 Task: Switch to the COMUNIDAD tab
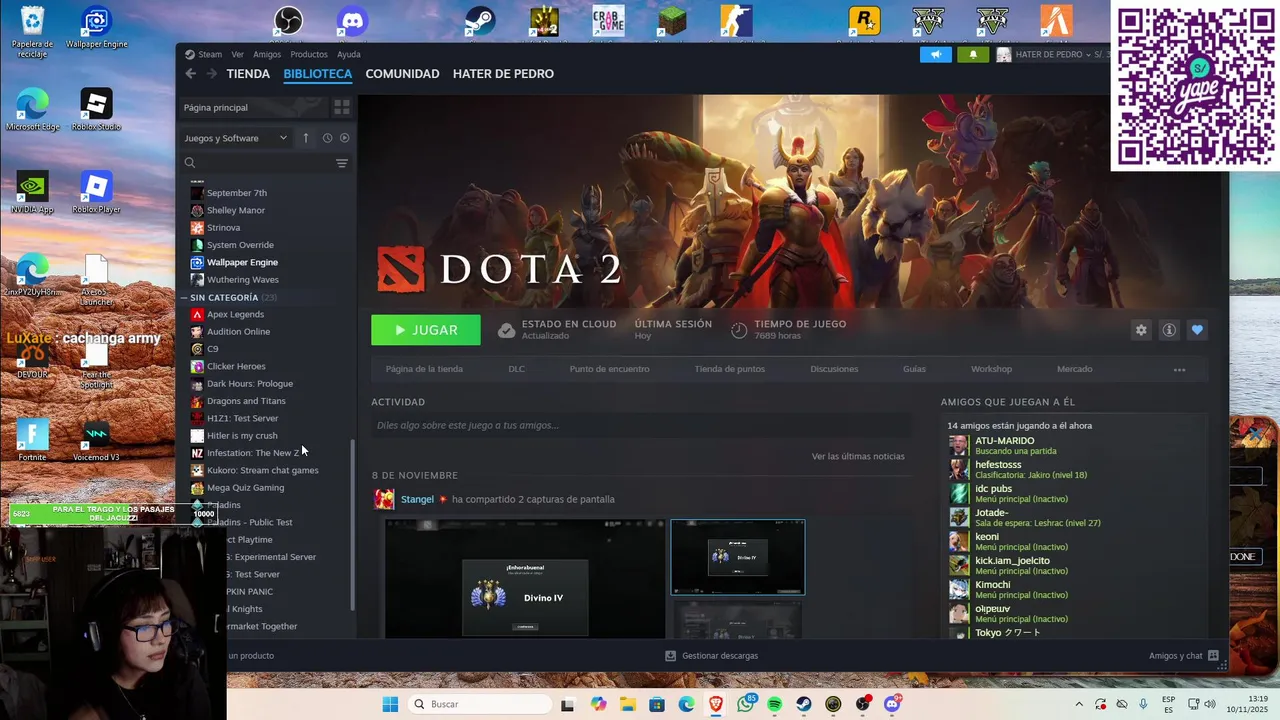tap(402, 74)
